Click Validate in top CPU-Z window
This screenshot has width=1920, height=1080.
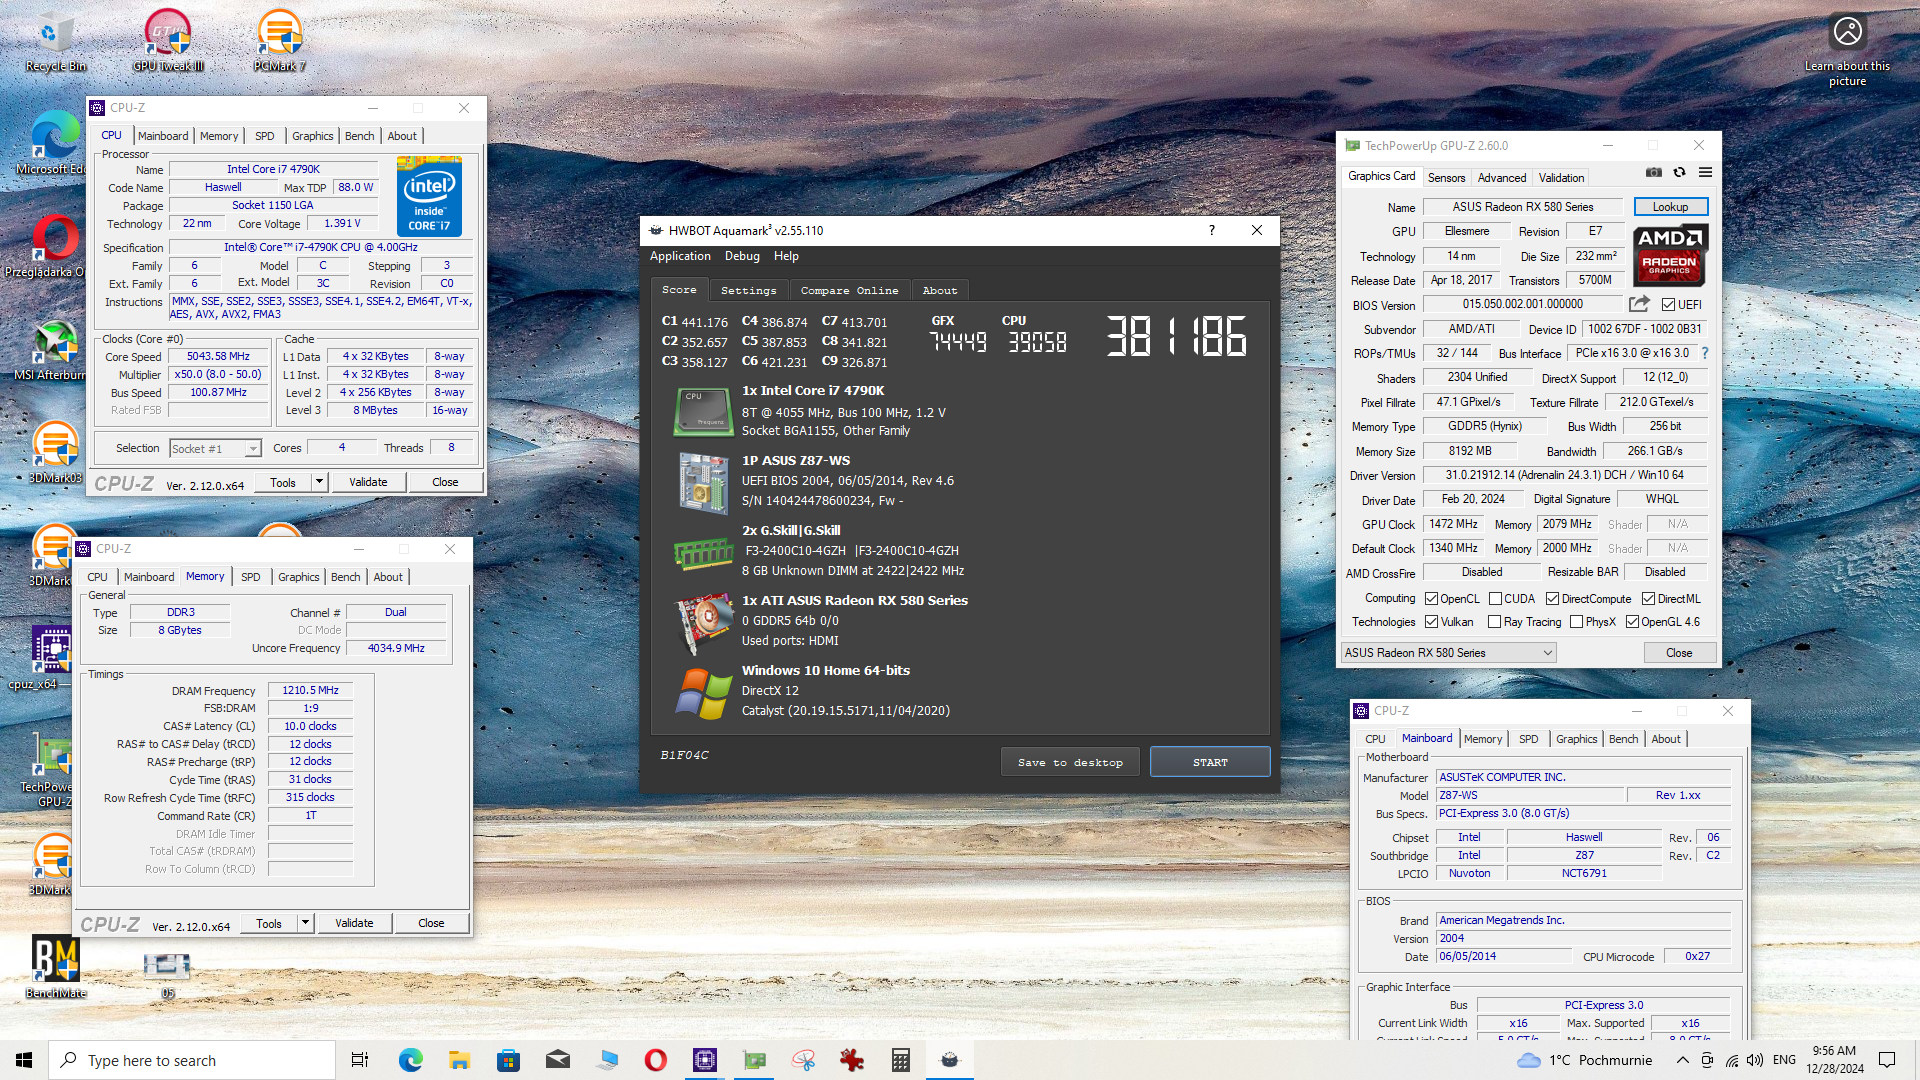[368, 482]
